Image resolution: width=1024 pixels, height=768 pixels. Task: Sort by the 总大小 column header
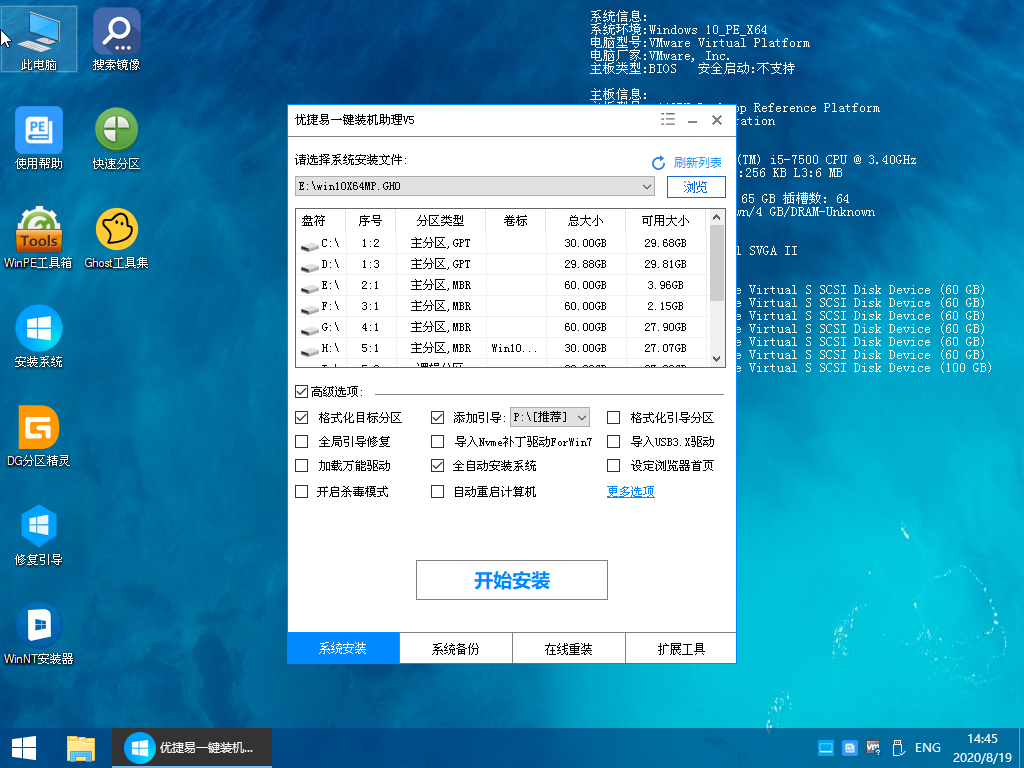click(585, 221)
